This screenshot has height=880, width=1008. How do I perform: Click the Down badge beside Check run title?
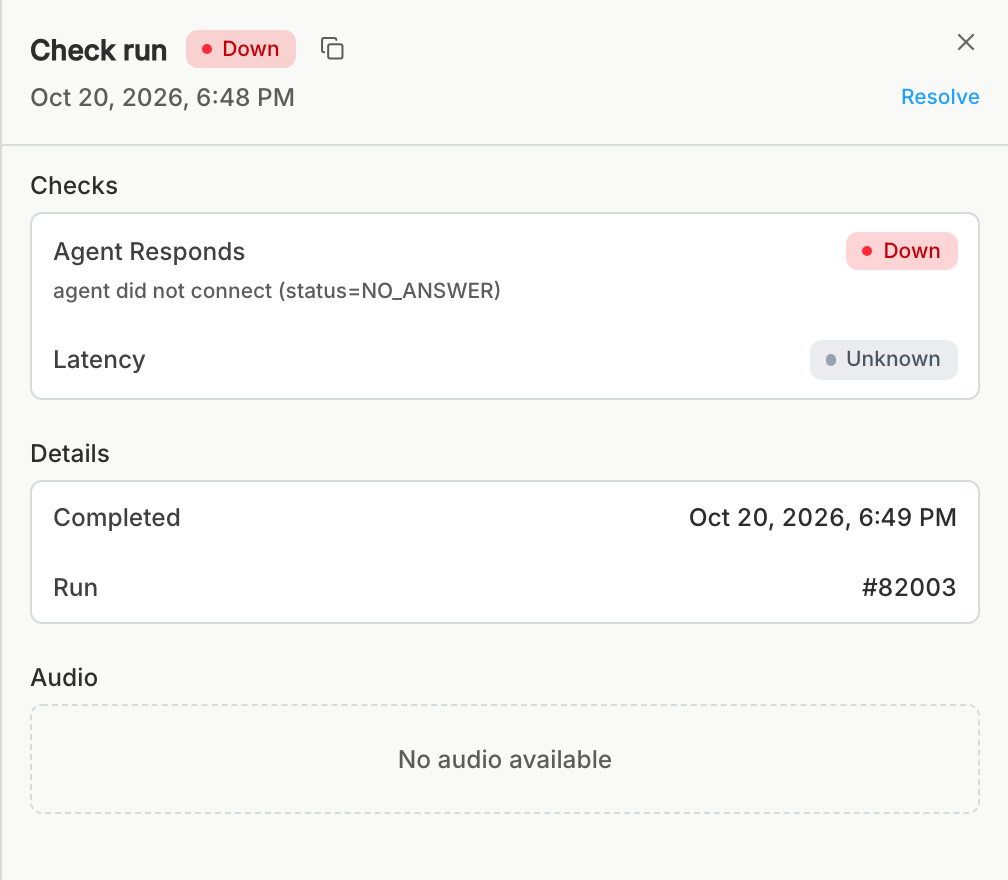click(x=241, y=49)
